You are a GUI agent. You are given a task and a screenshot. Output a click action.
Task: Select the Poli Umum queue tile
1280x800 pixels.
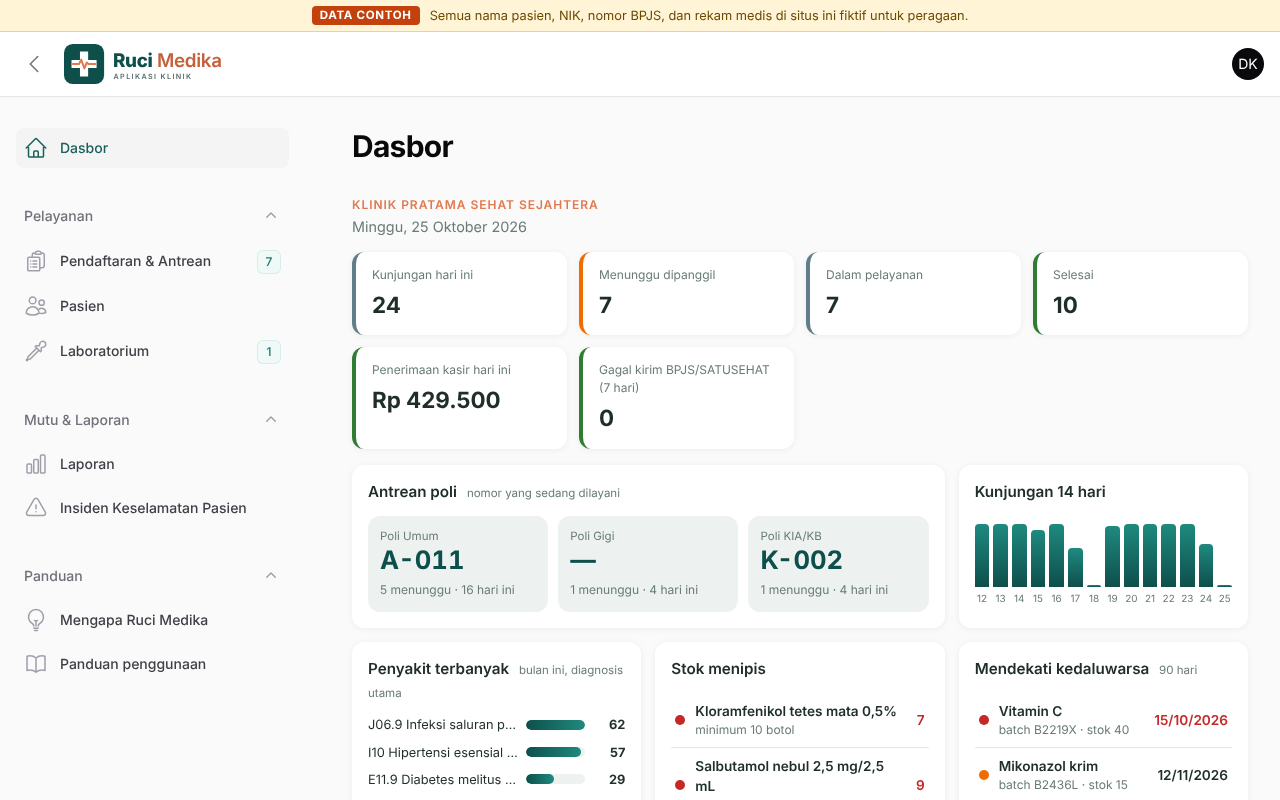click(458, 564)
